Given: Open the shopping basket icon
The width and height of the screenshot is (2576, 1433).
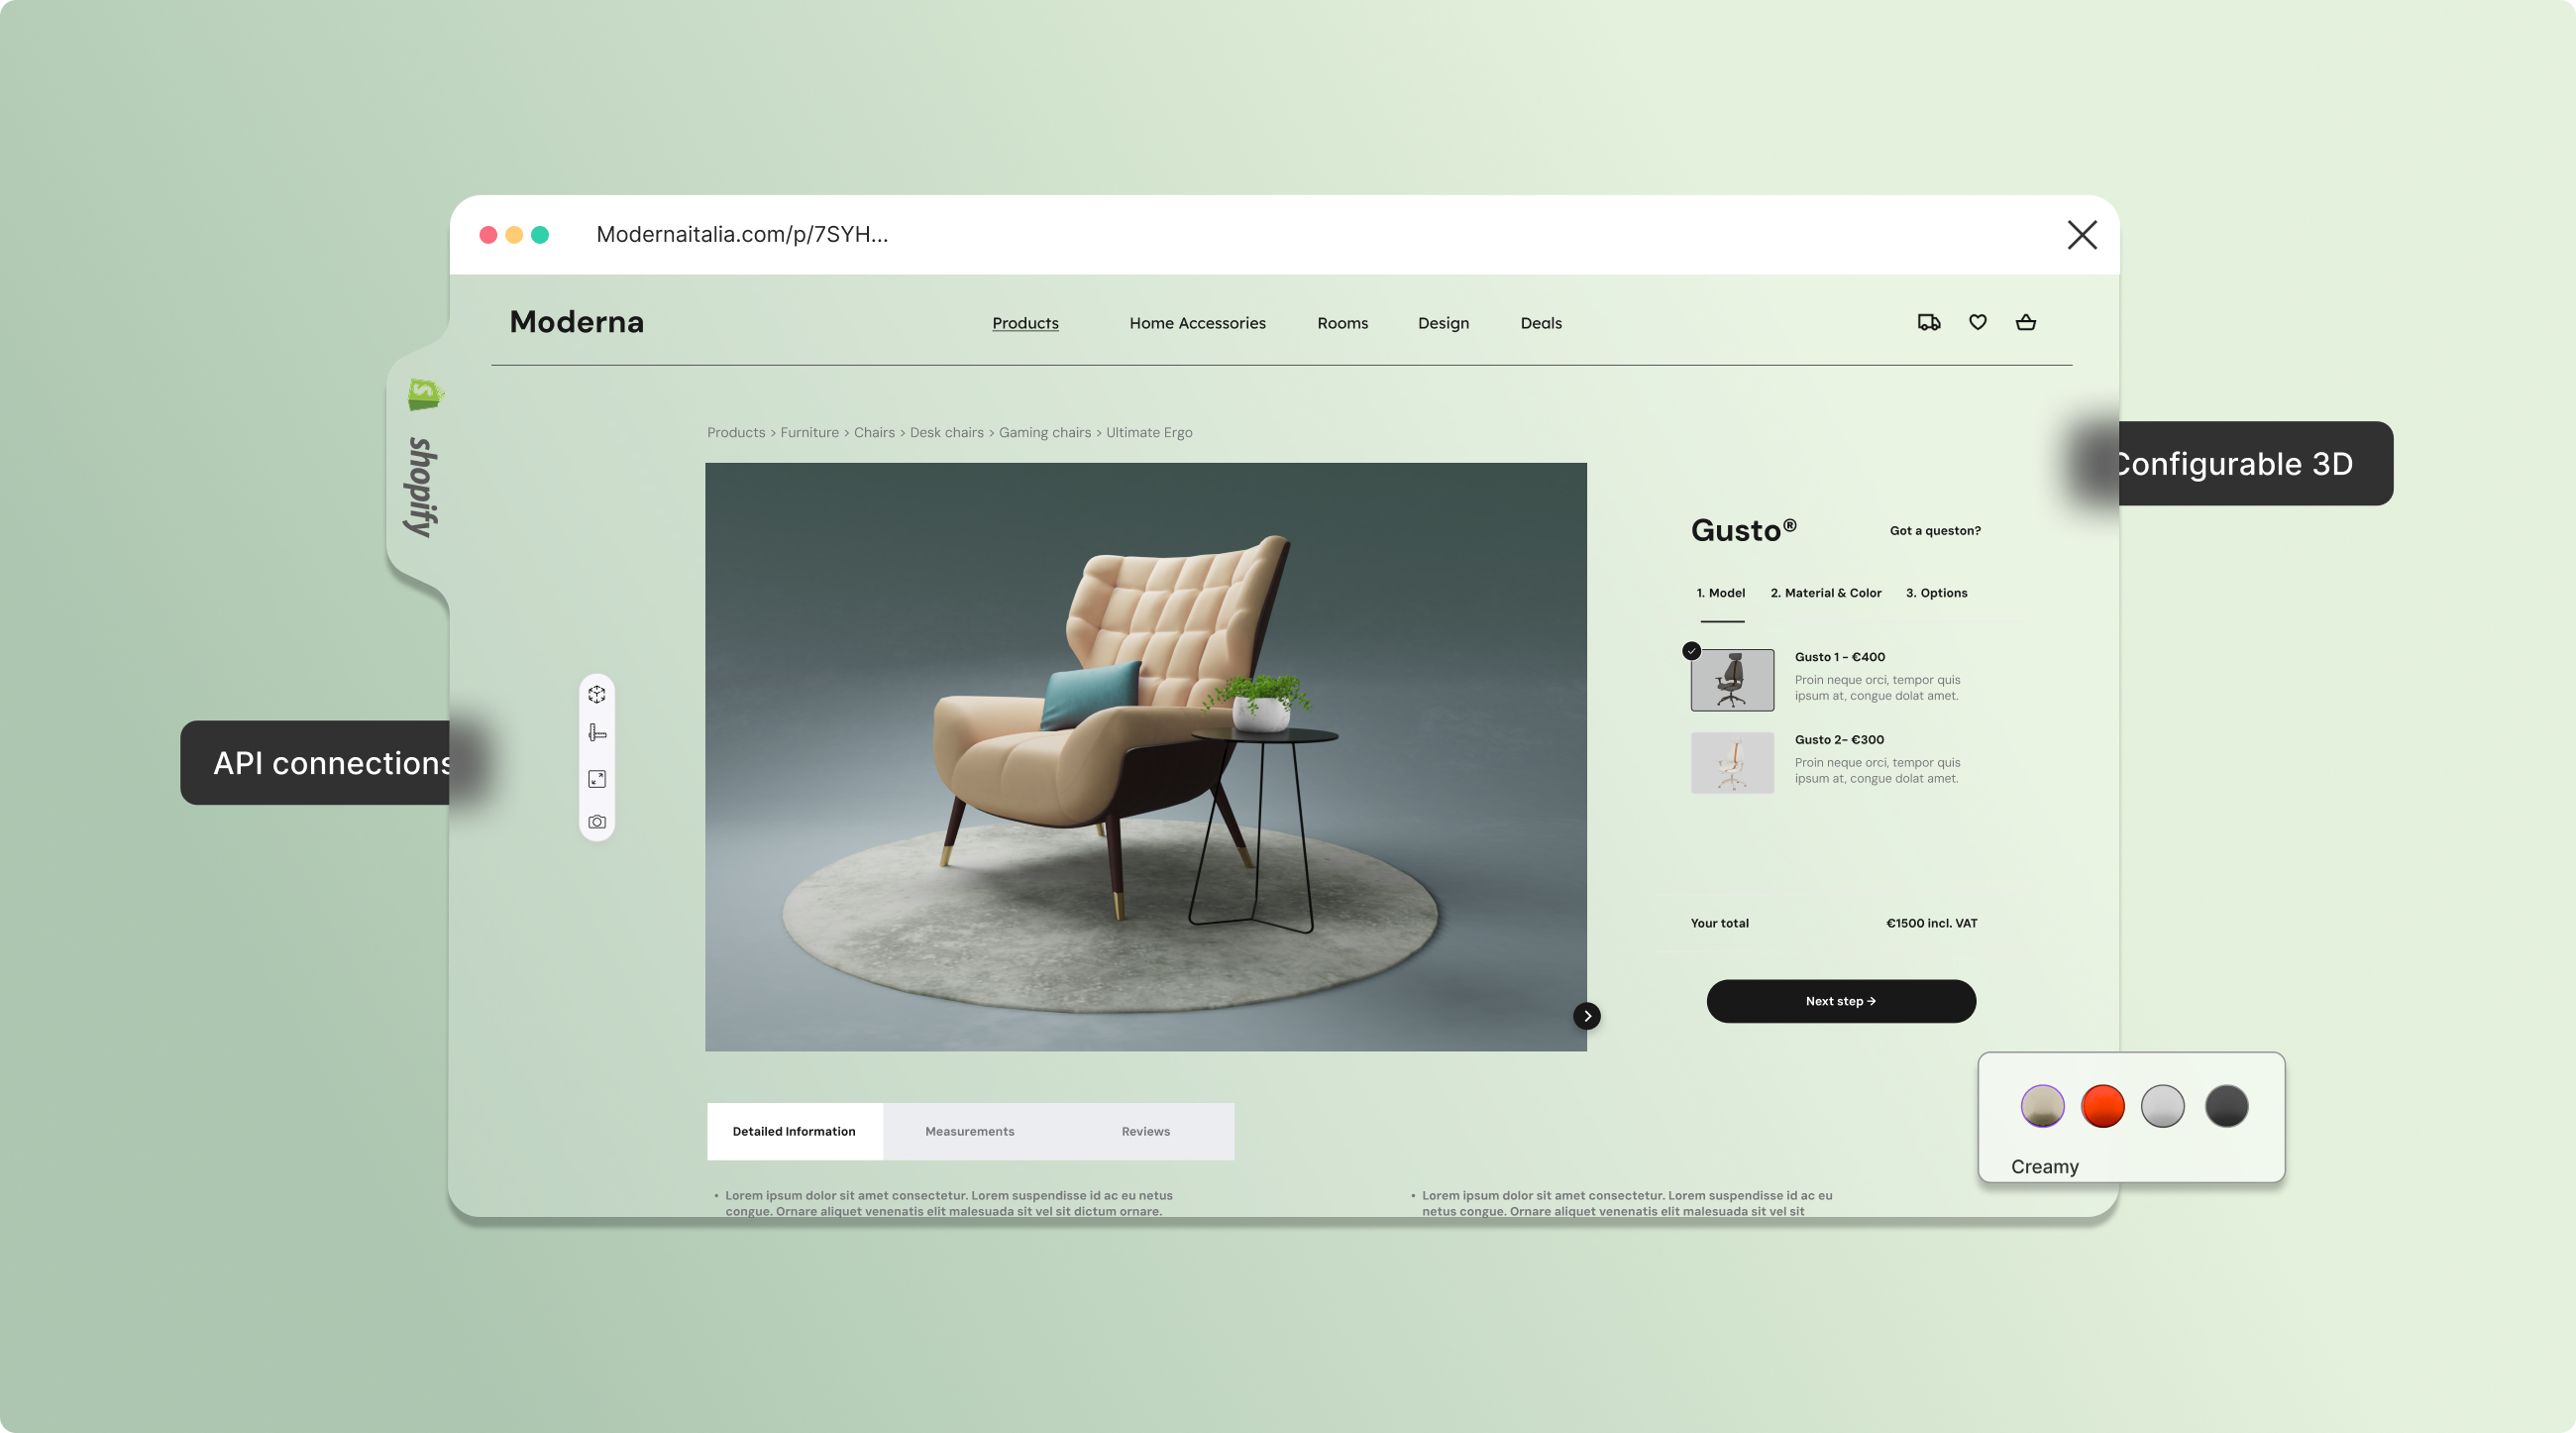Looking at the screenshot, I should [x=2026, y=322].
